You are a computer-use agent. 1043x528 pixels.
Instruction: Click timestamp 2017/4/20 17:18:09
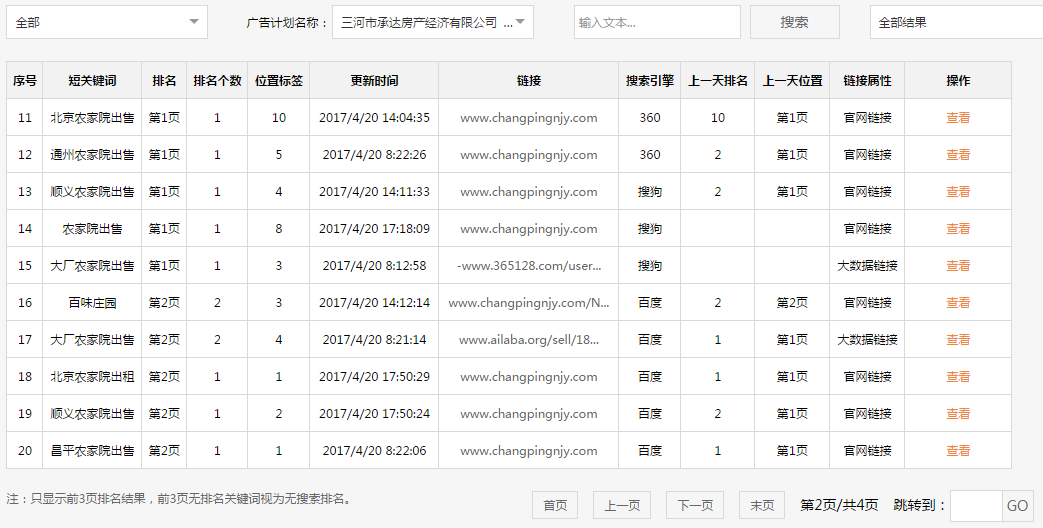tap(374, 229)
